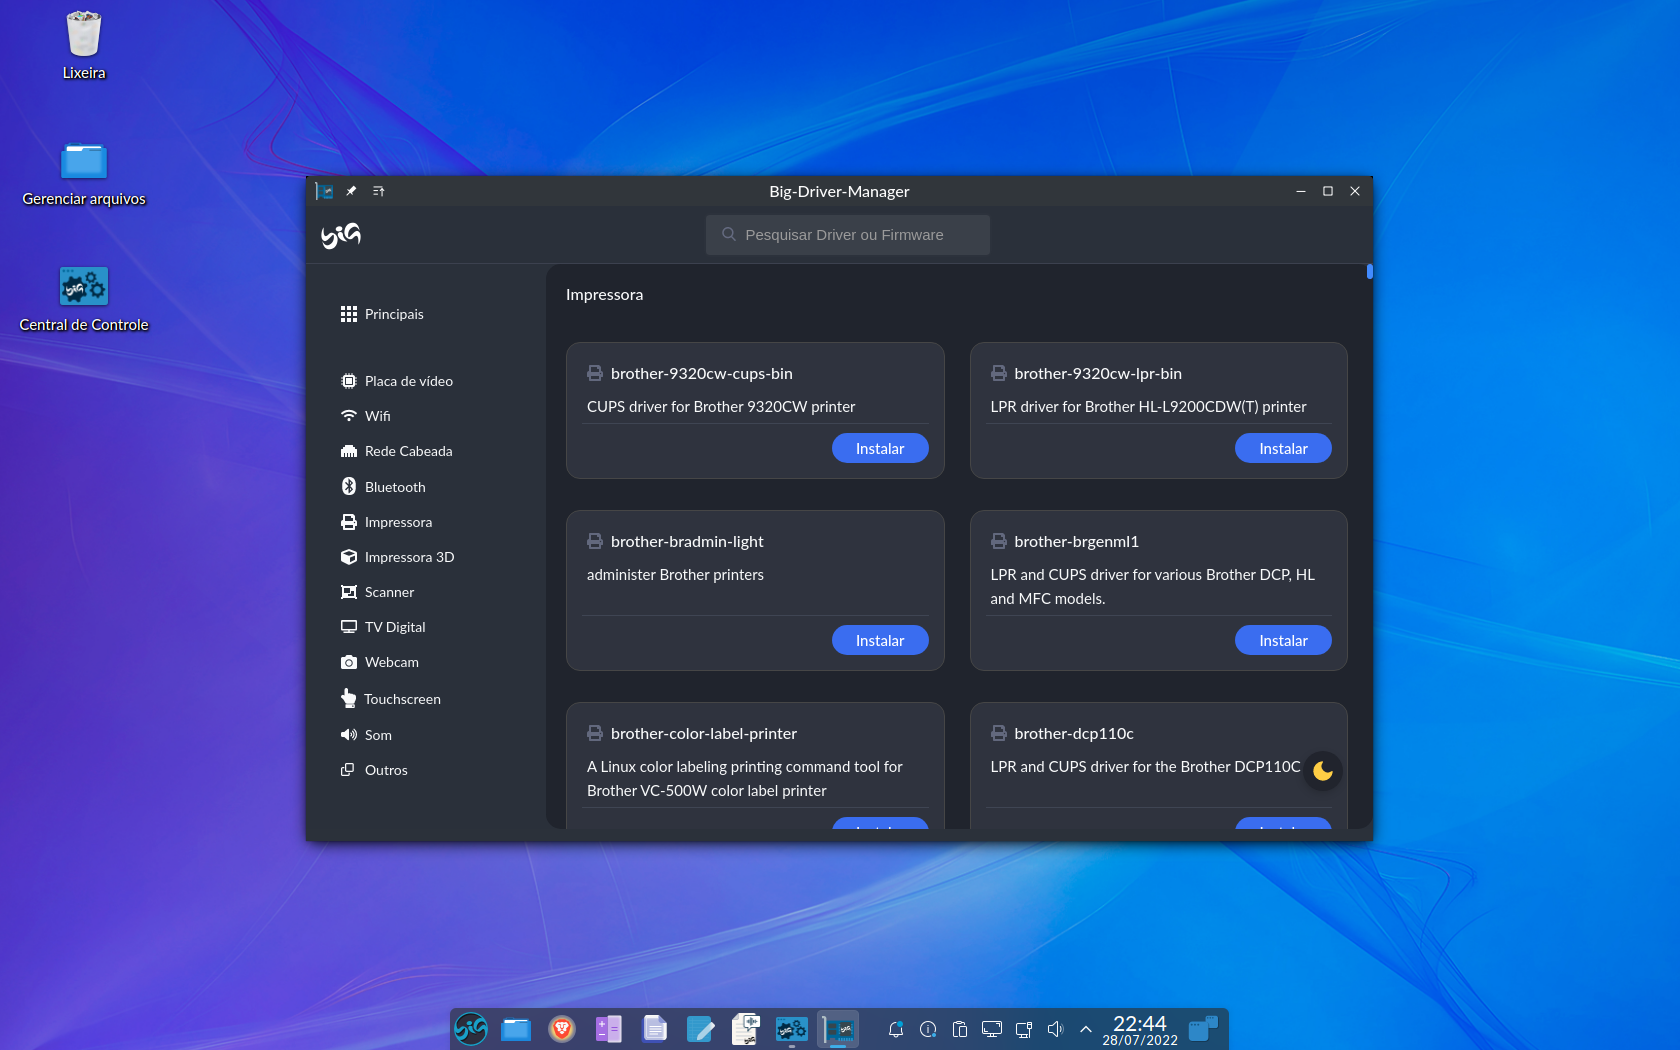Click brother-dcp110c title text
Image resolution: width=1680 pixels, height=1050 pixels.
(1074, 733)
